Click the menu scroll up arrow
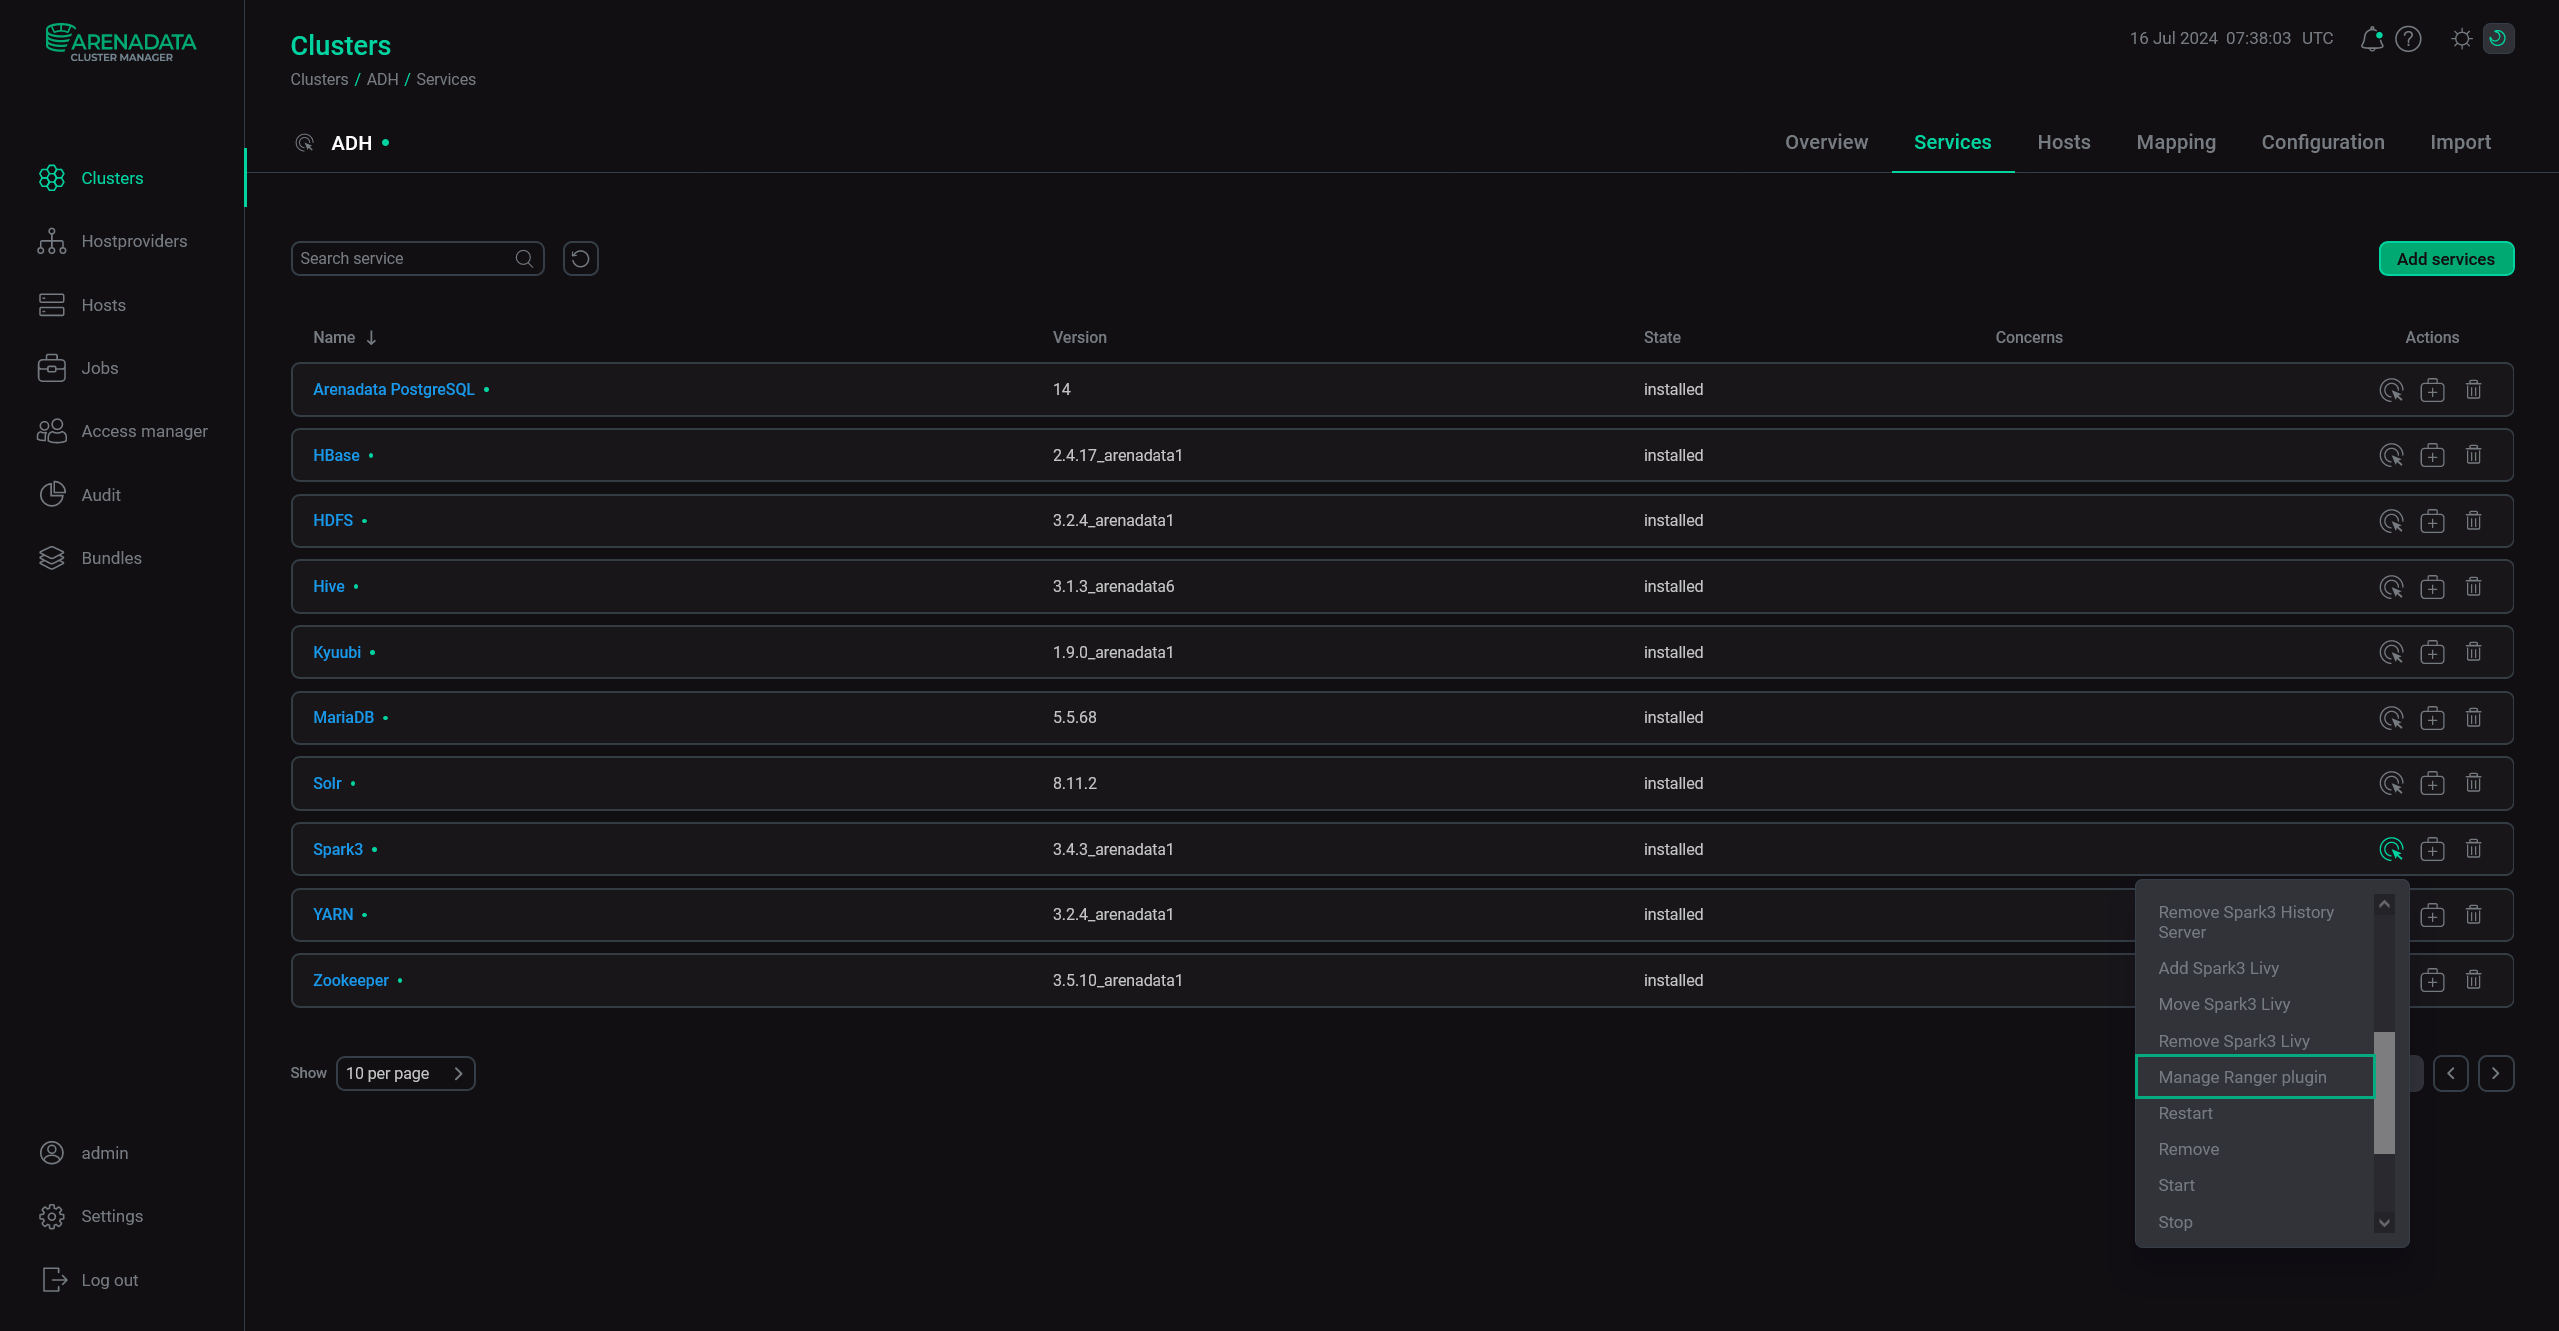This screenshot has height=1331, width=2559. point(2384,904)
